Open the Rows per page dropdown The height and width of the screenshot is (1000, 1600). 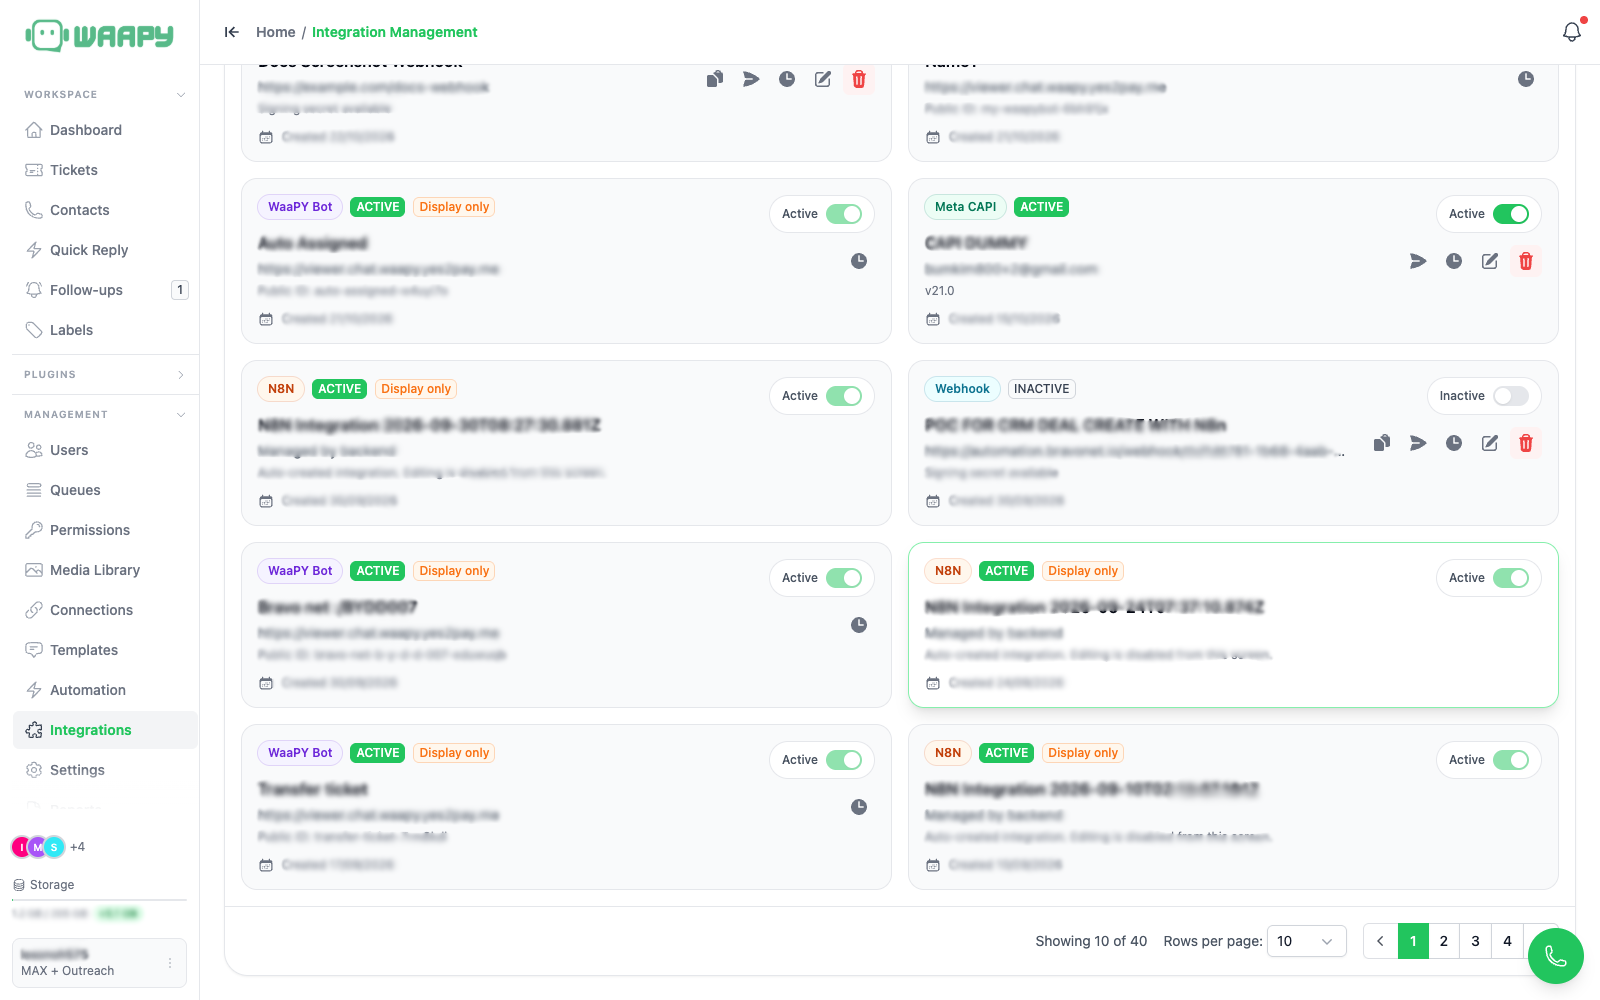click(x=1306, y=941)
